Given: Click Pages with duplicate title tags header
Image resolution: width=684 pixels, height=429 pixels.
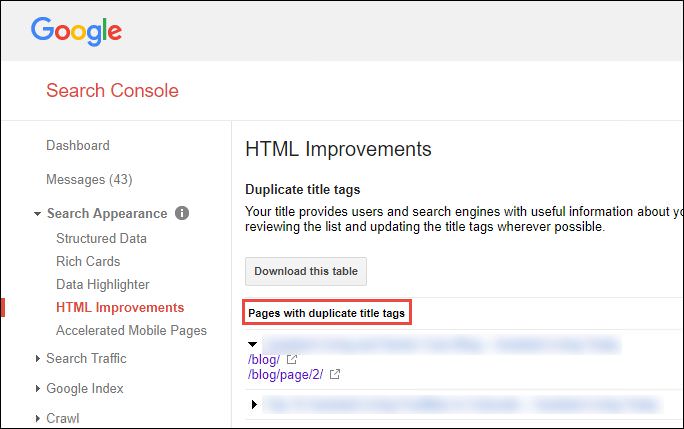Looking at the screenshot, I should [326, 313].
